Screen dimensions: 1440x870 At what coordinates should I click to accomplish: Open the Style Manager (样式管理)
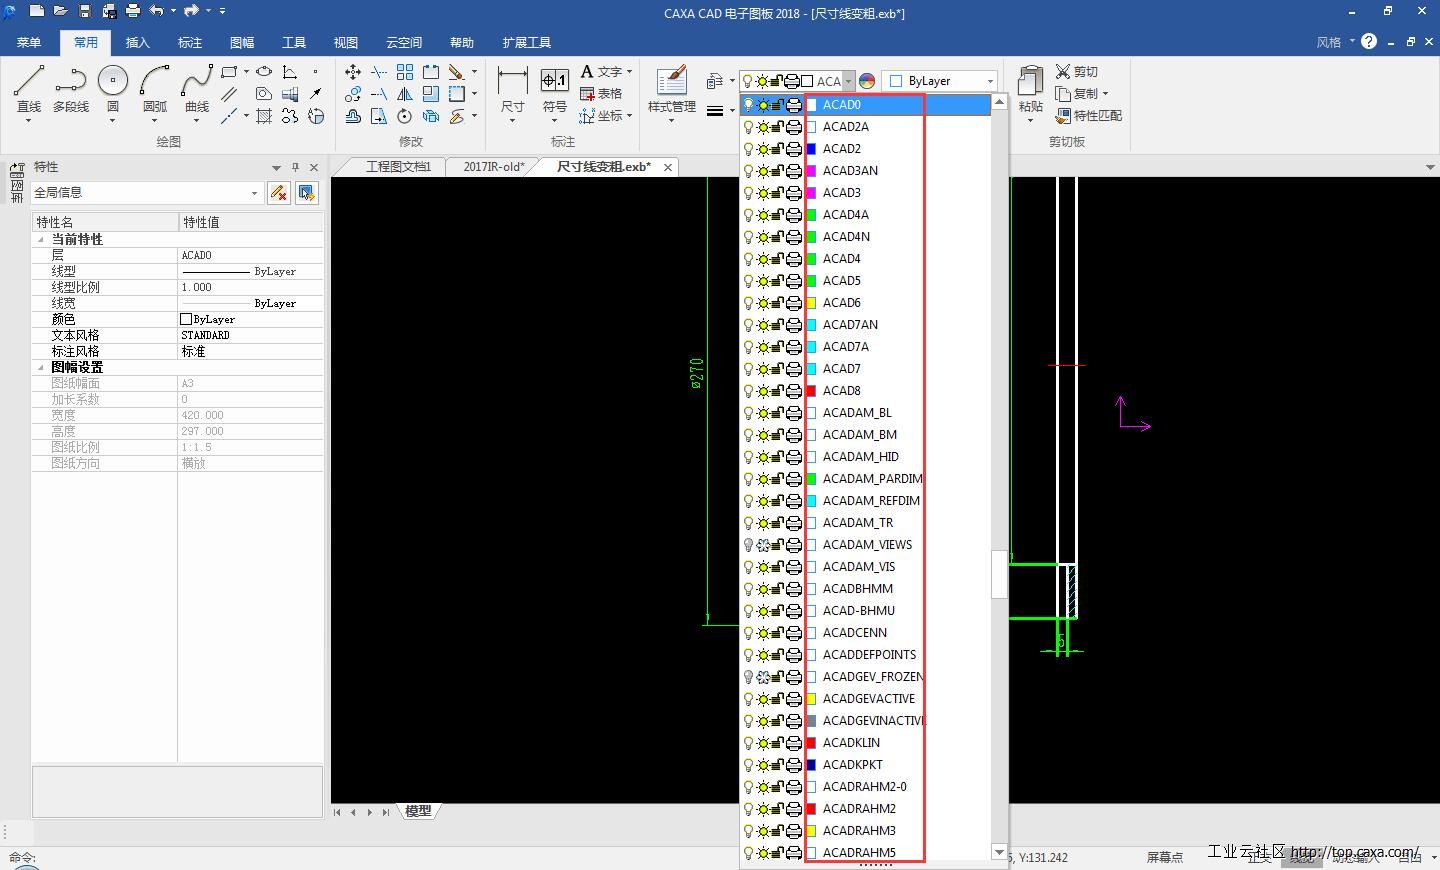tap(672, 81)
